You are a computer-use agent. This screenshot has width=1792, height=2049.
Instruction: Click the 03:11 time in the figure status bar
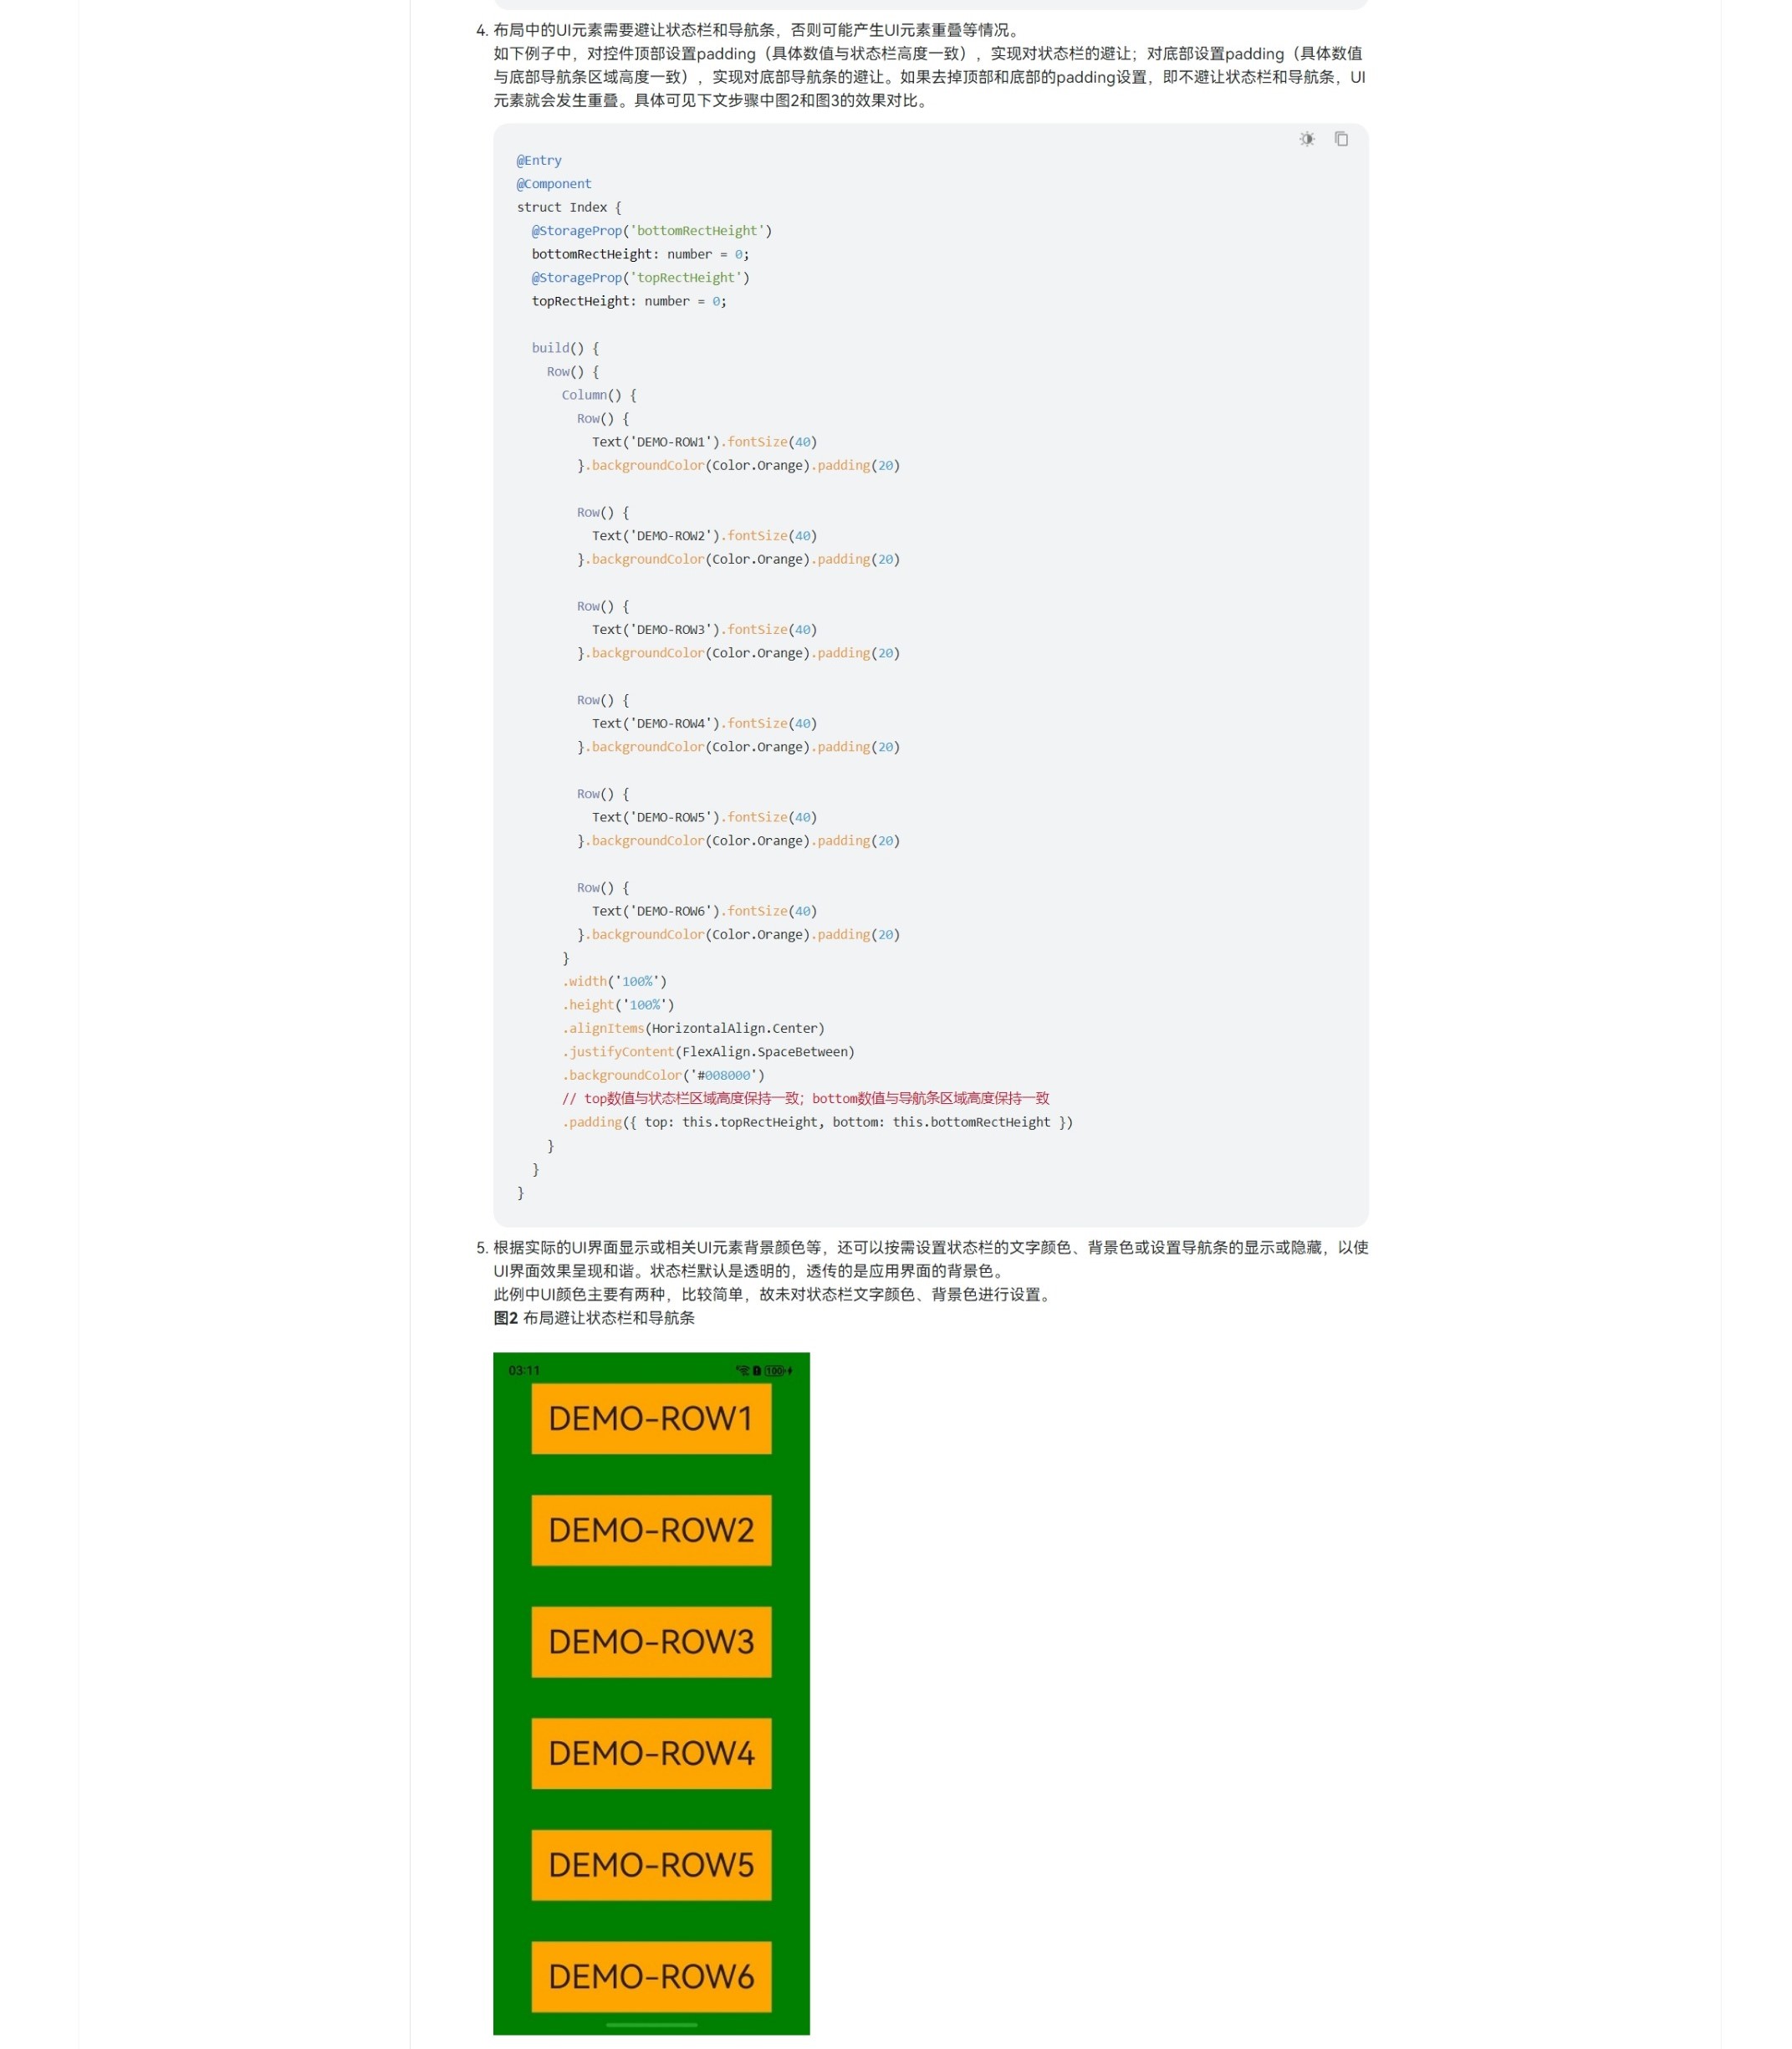tap(524, 1370)
